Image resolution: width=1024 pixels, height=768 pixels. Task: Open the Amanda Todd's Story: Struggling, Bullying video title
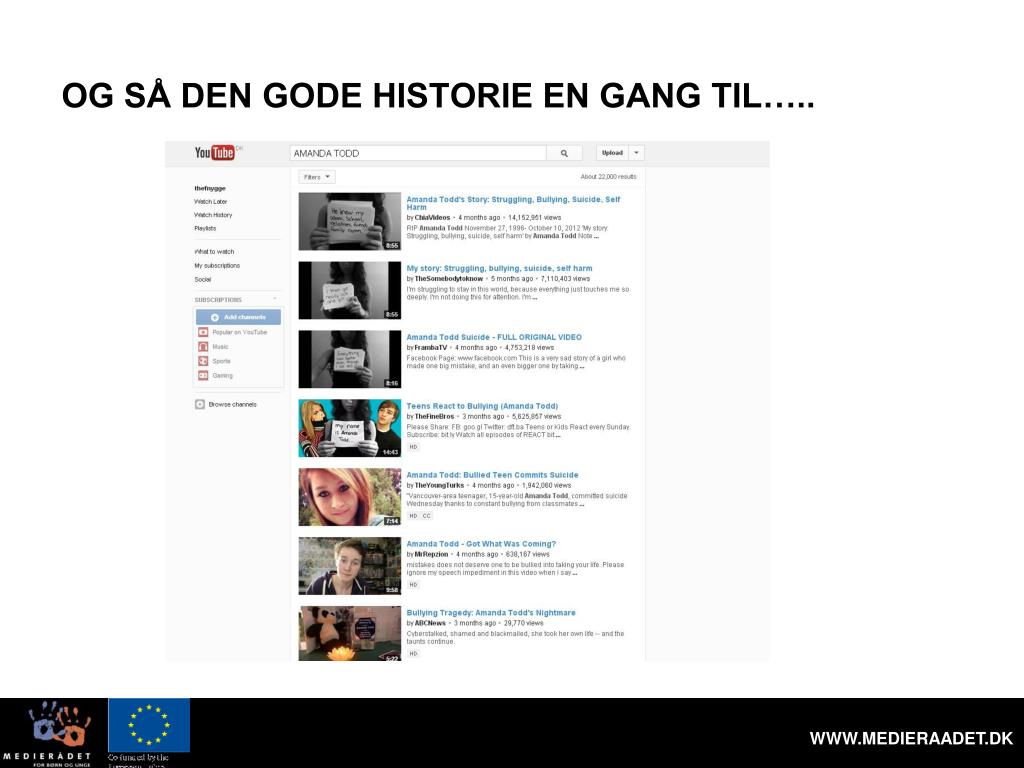513,203
